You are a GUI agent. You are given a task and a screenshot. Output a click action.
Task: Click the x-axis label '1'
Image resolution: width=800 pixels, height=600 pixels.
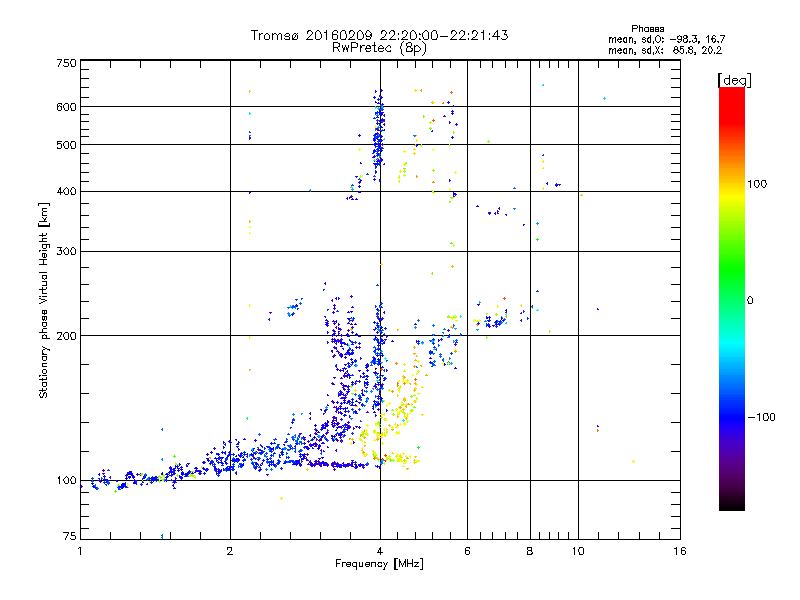[80, 551]
